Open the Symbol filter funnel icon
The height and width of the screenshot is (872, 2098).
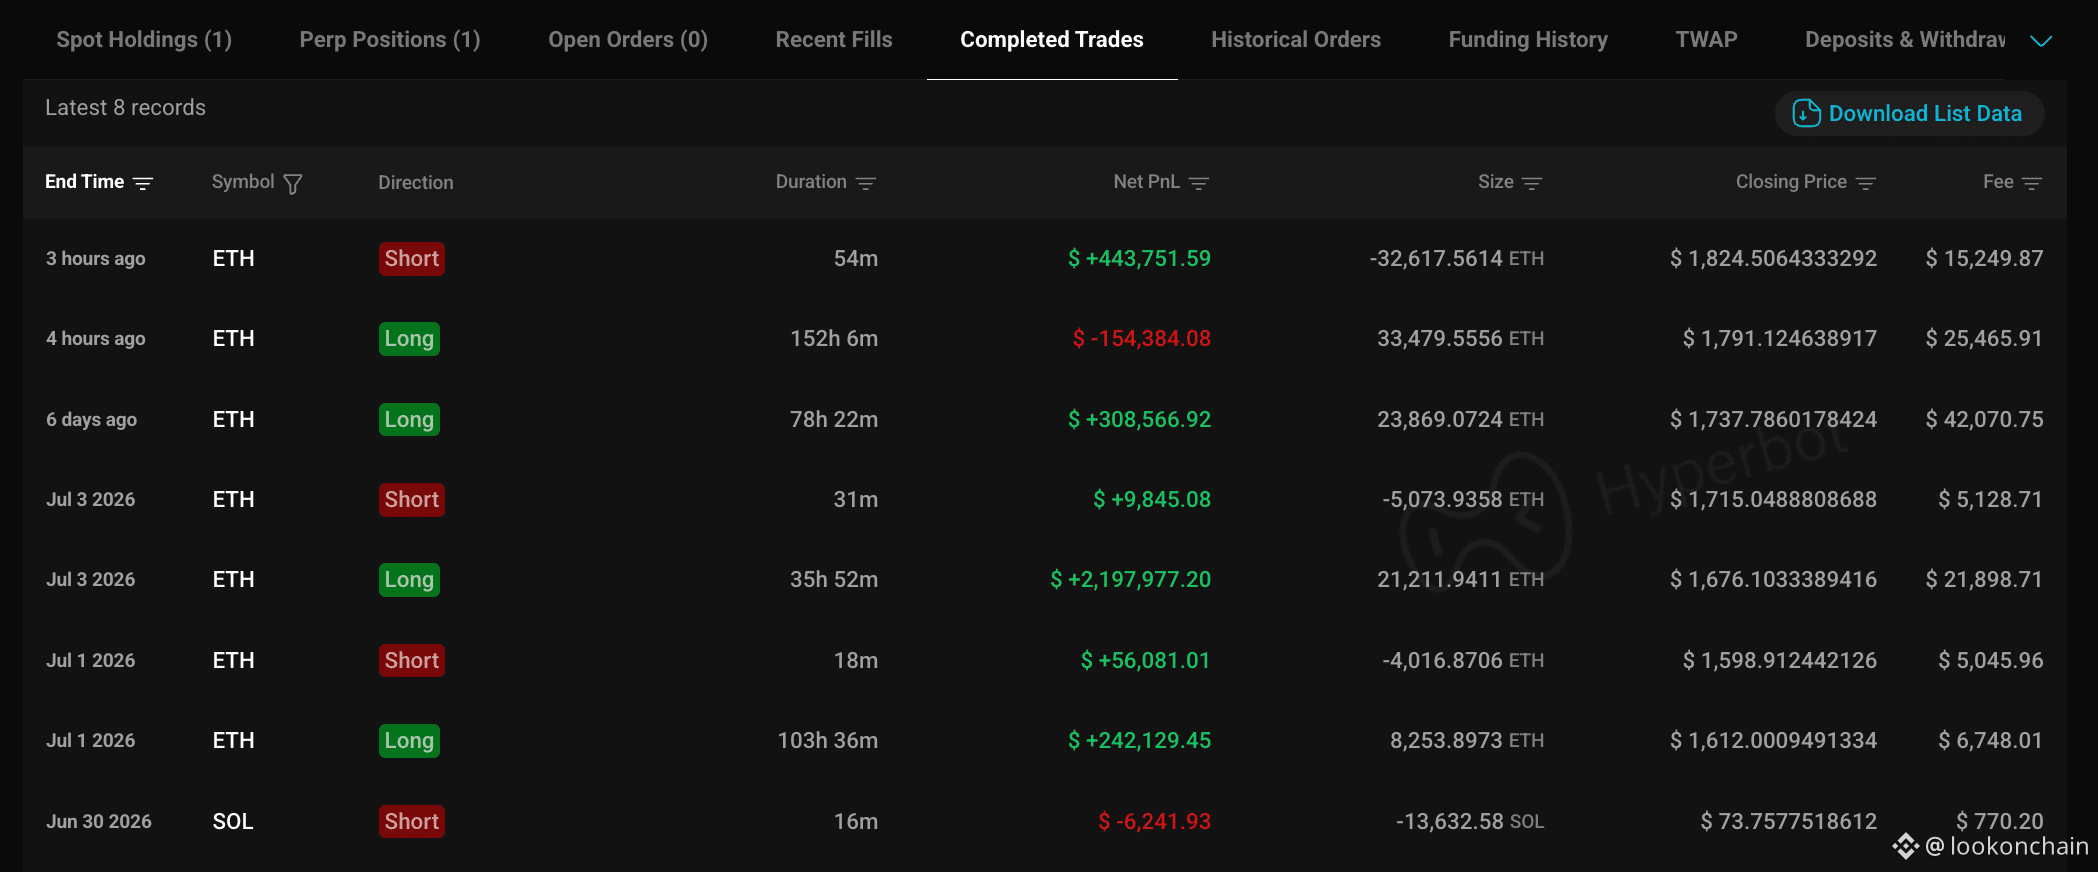pos(292,184)
